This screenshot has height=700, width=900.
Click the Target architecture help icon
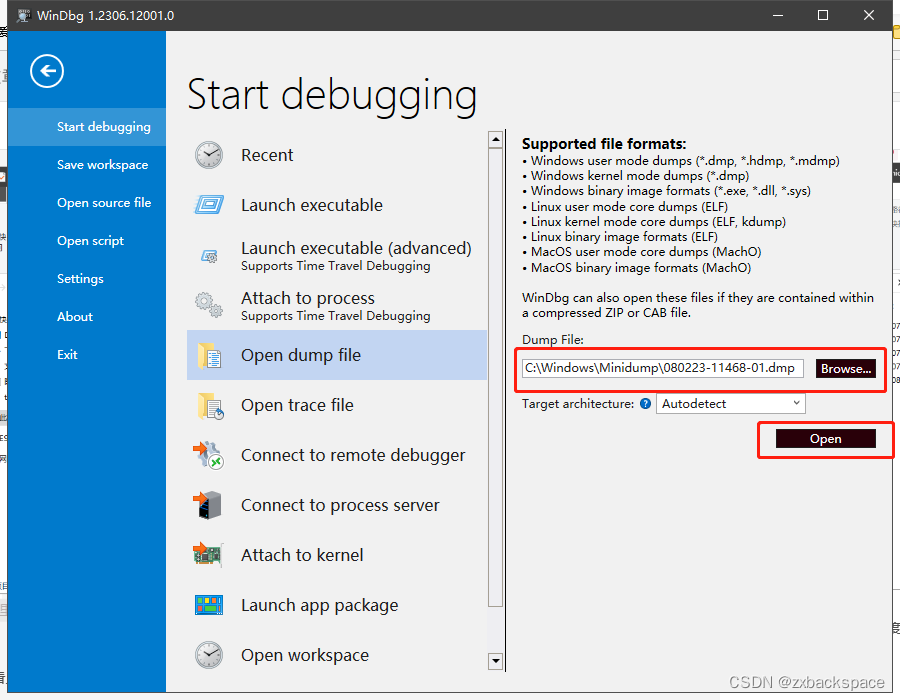(645, 404)
